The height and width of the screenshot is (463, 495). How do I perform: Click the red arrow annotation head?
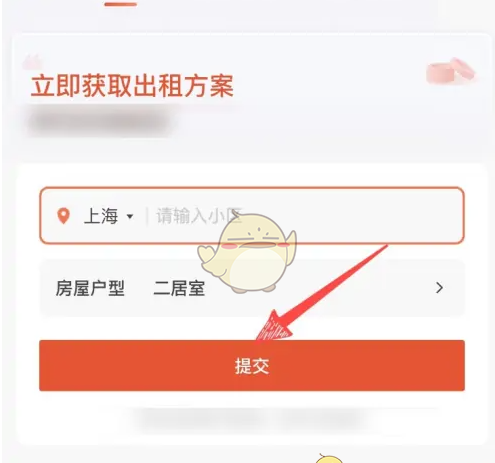275,326
